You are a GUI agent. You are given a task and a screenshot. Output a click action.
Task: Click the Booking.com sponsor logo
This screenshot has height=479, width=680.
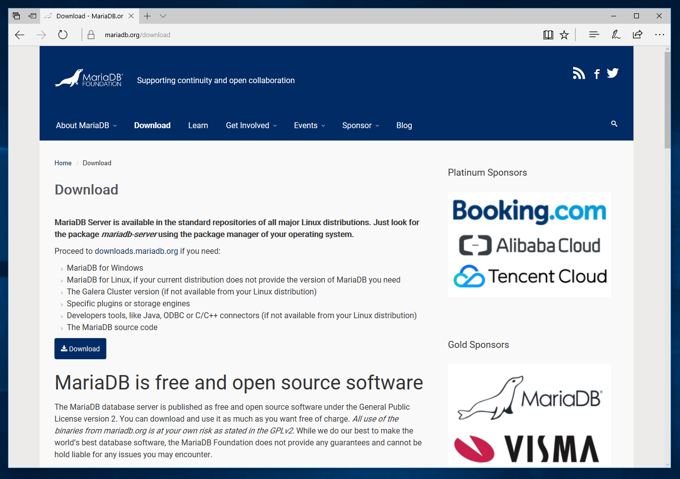click(x=530, y=211)
